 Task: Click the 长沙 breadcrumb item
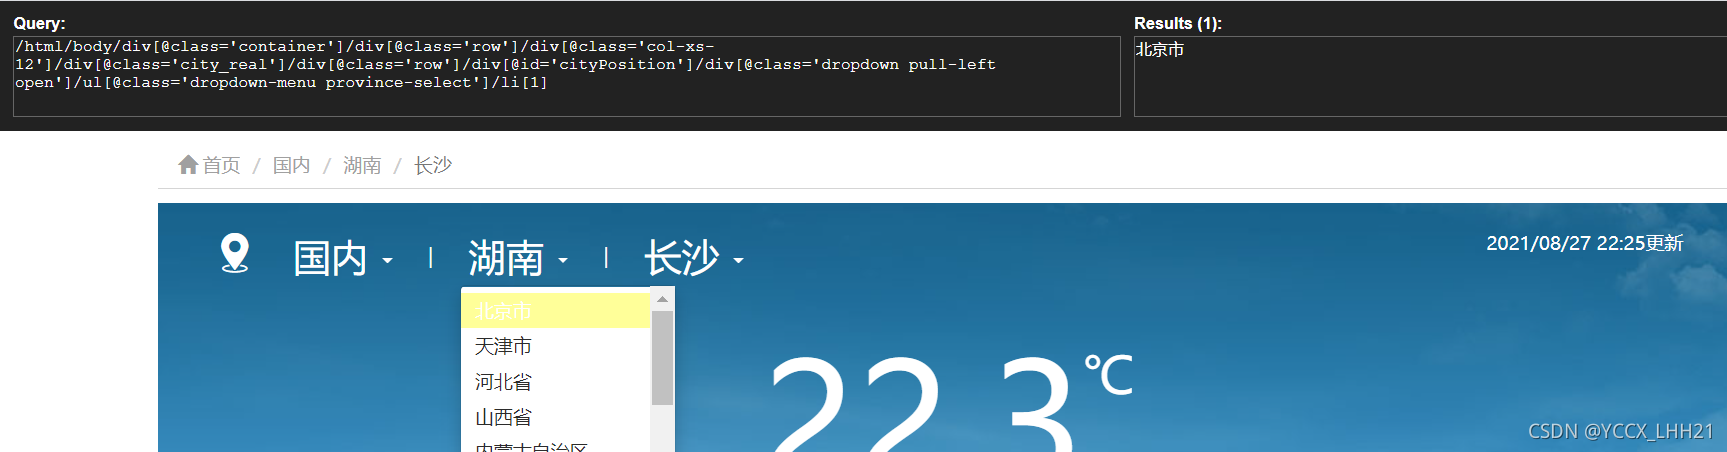pyautogui.click(x=433, y=165)
